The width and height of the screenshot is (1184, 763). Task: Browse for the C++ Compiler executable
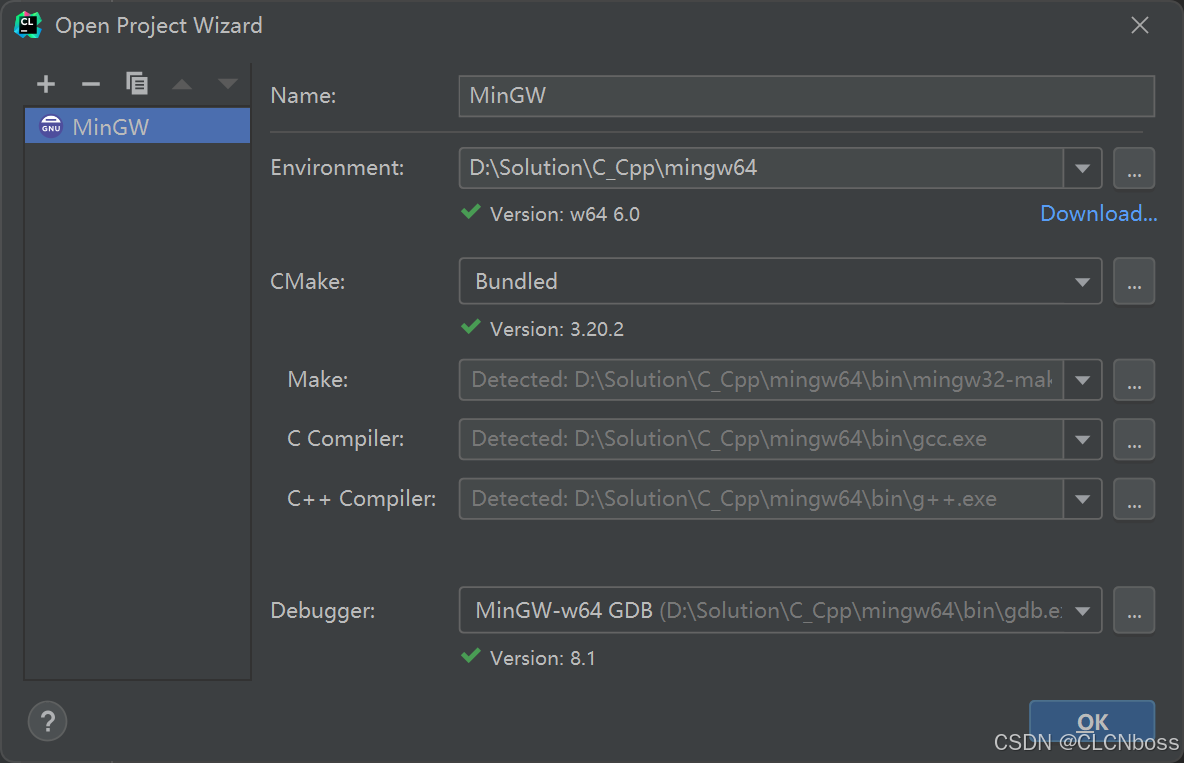(1134, 499)
